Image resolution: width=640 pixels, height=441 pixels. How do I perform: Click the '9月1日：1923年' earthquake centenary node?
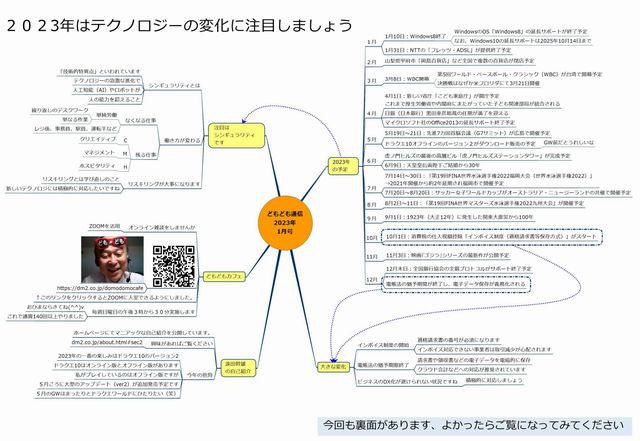pos(459,217)
